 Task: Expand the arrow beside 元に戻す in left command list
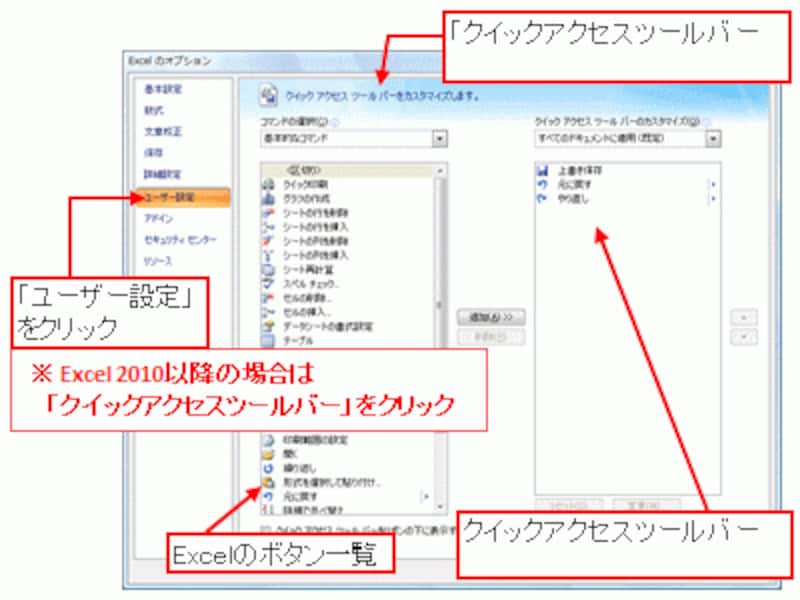(426, 496)
